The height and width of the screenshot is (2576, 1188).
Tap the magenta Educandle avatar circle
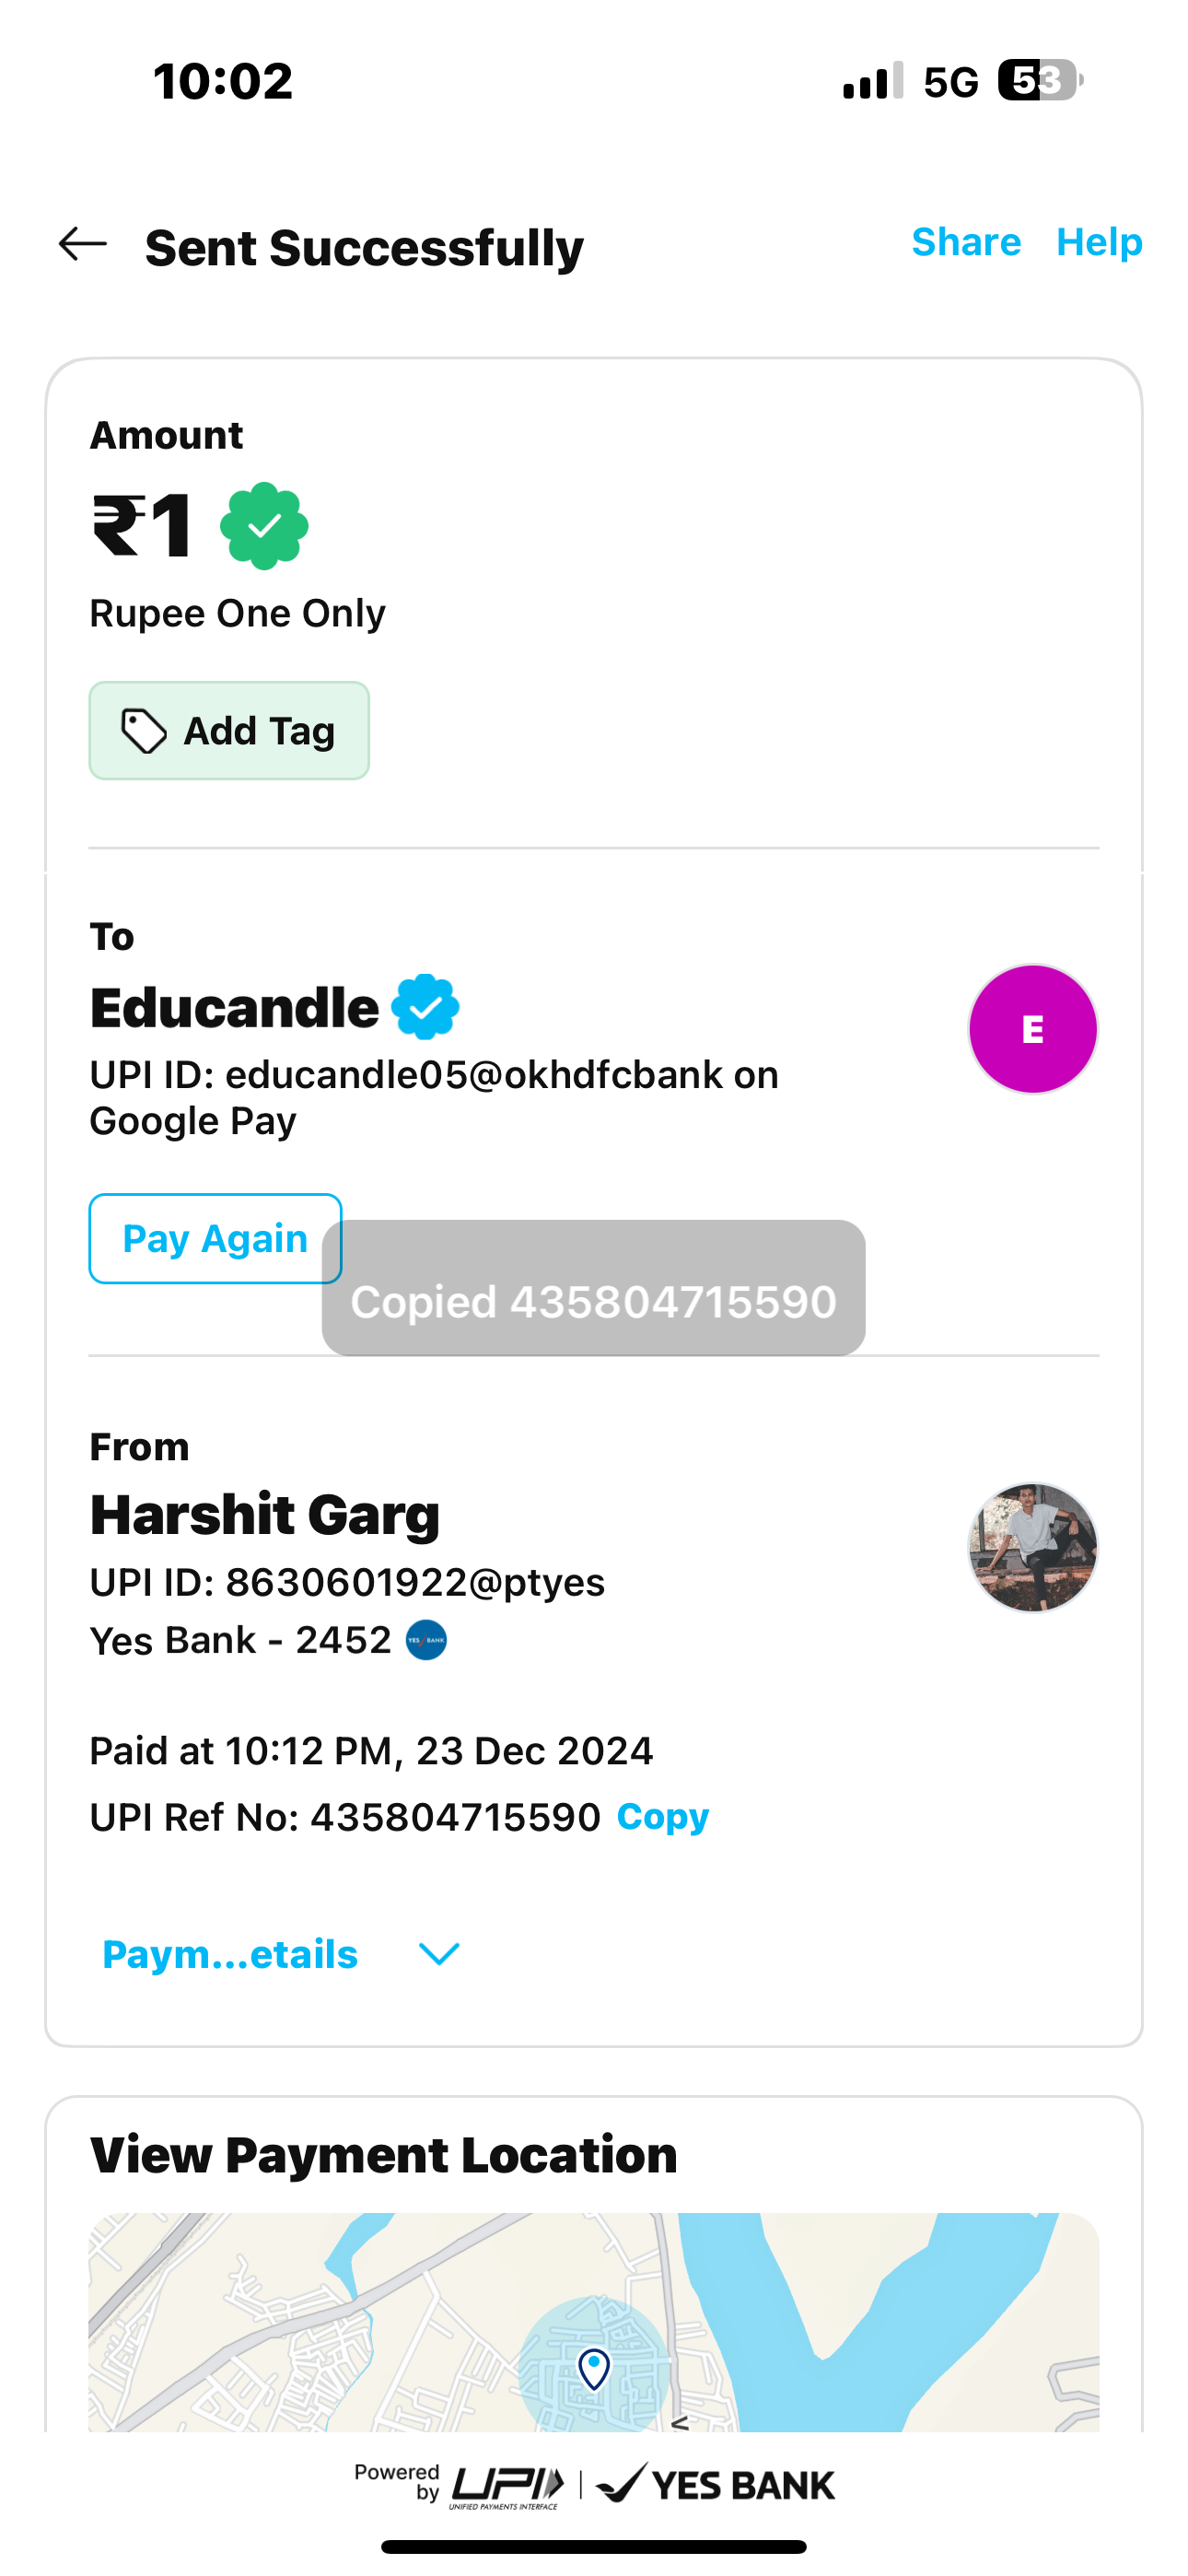1032,1029
